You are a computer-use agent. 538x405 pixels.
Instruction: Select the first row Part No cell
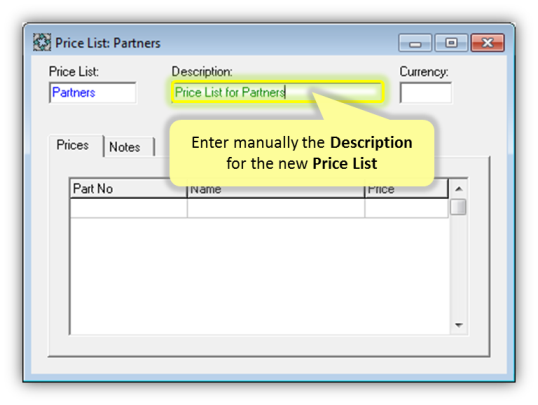[x=129, y=208]
